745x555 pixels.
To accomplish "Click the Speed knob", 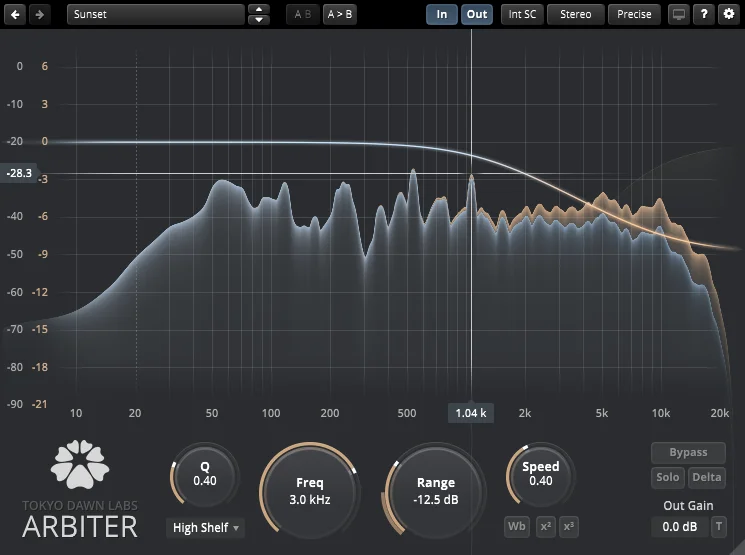I will (x=541, y=475).
